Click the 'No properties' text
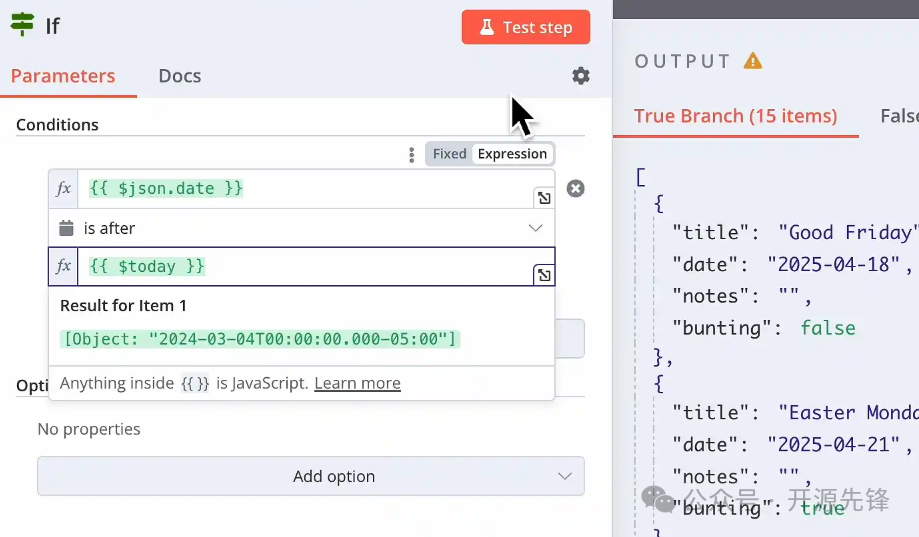This screenshot has height=537, width=919. tap(89, 429)
